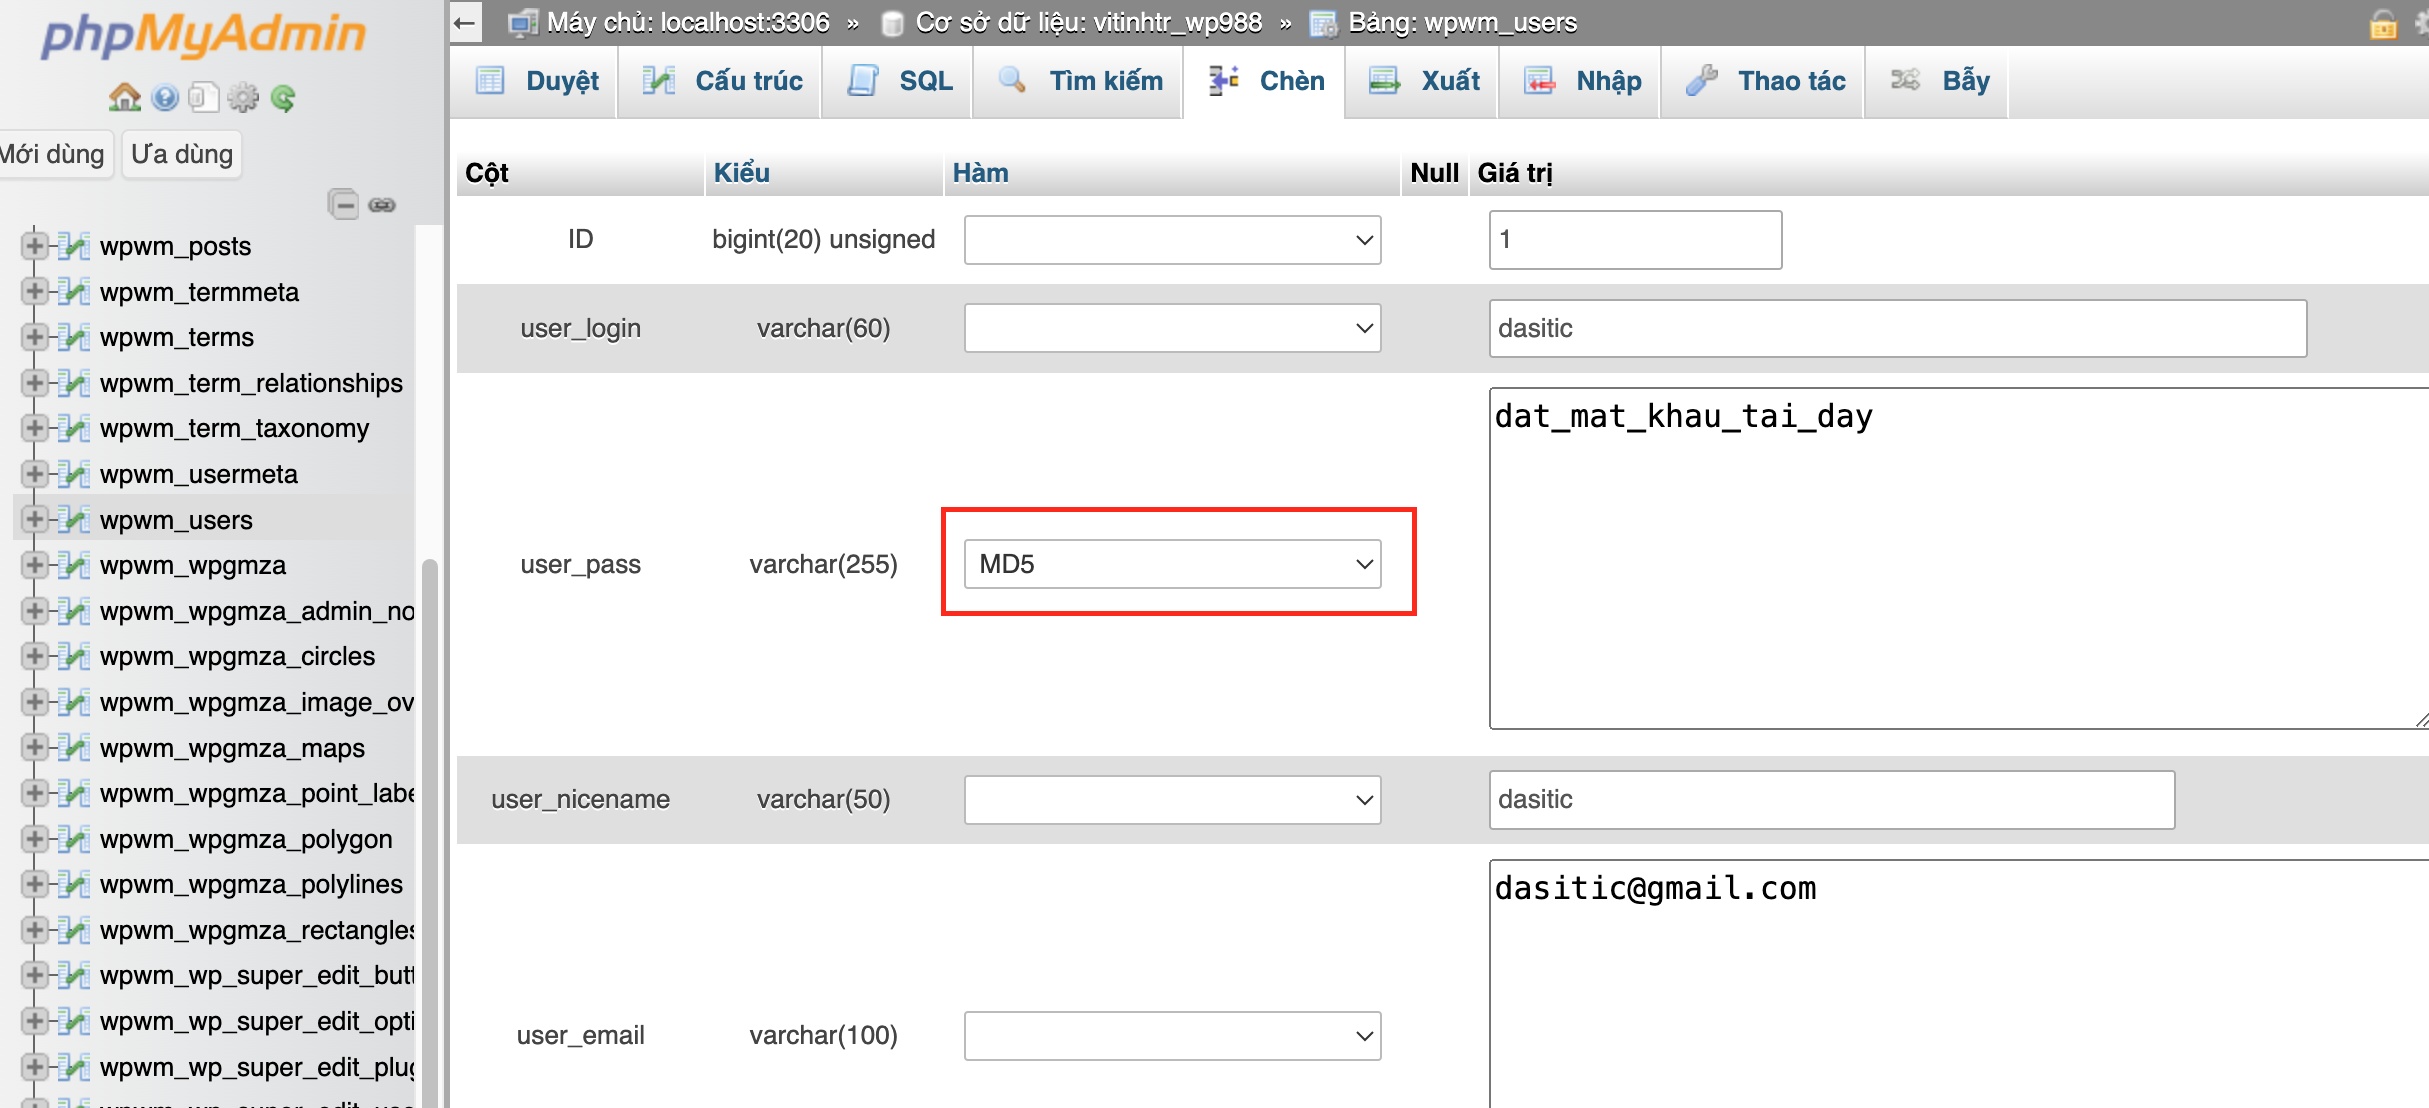This screenshot has width=2429, height=1108.
Task: Open the wpwm_wpgmza_maps table link
Action: [x=232, y=748]
